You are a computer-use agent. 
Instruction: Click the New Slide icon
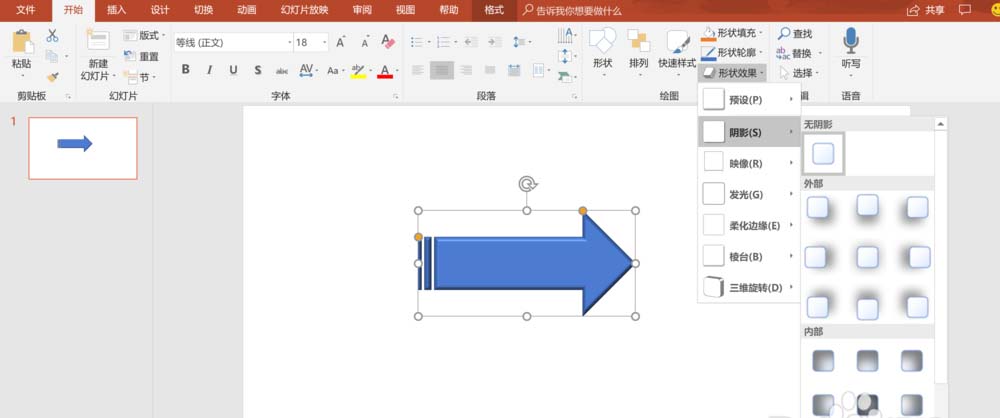click(x=98, y=40)
